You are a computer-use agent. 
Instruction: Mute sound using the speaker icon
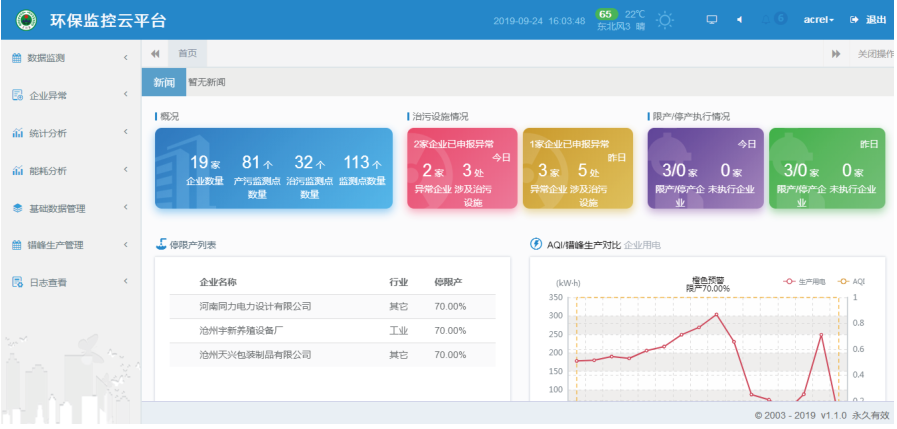click(x=739, y=20)
